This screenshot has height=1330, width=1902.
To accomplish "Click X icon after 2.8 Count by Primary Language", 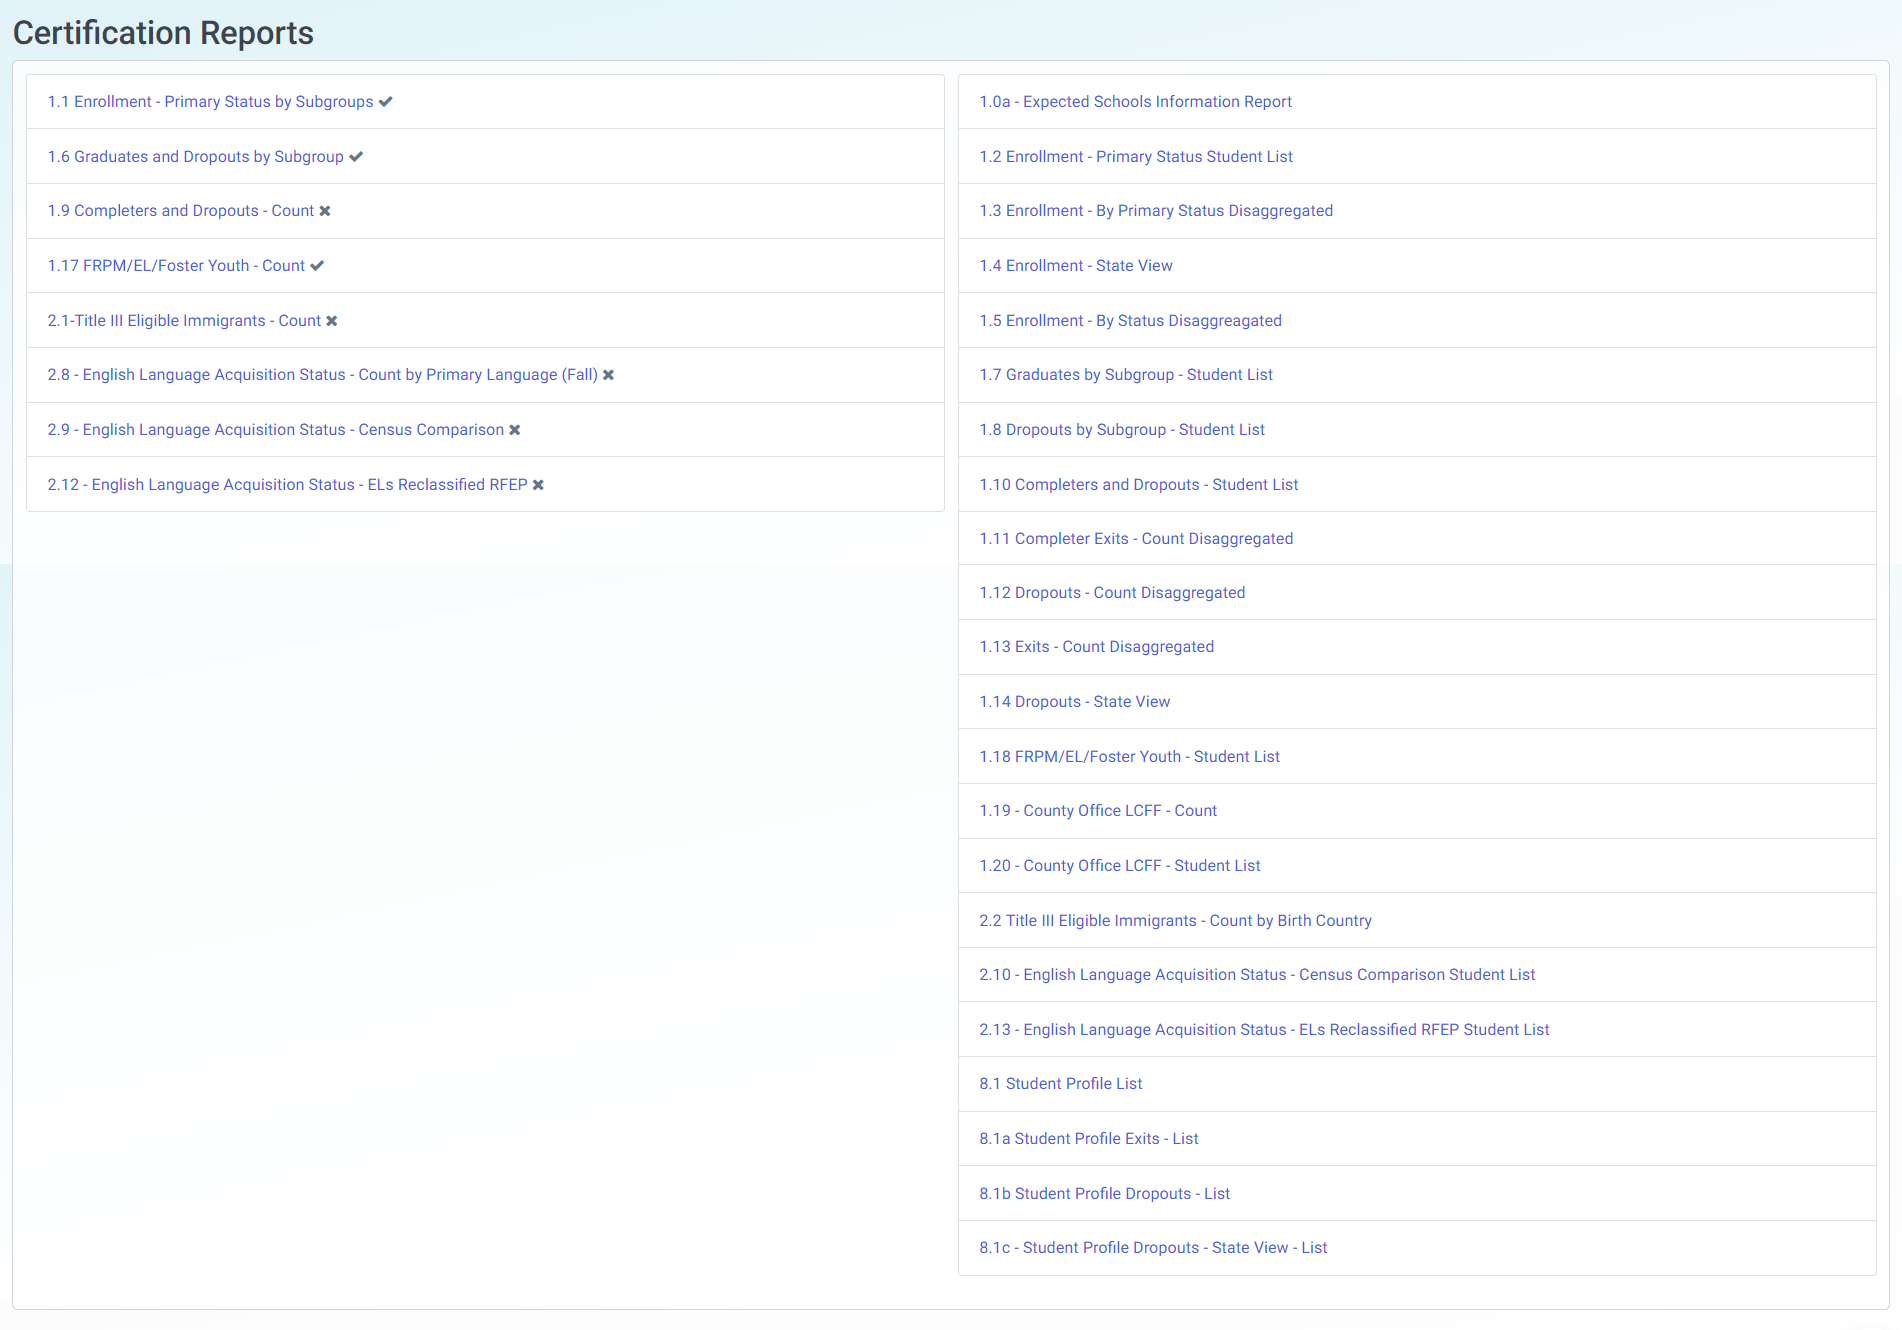I will [608, 375].
